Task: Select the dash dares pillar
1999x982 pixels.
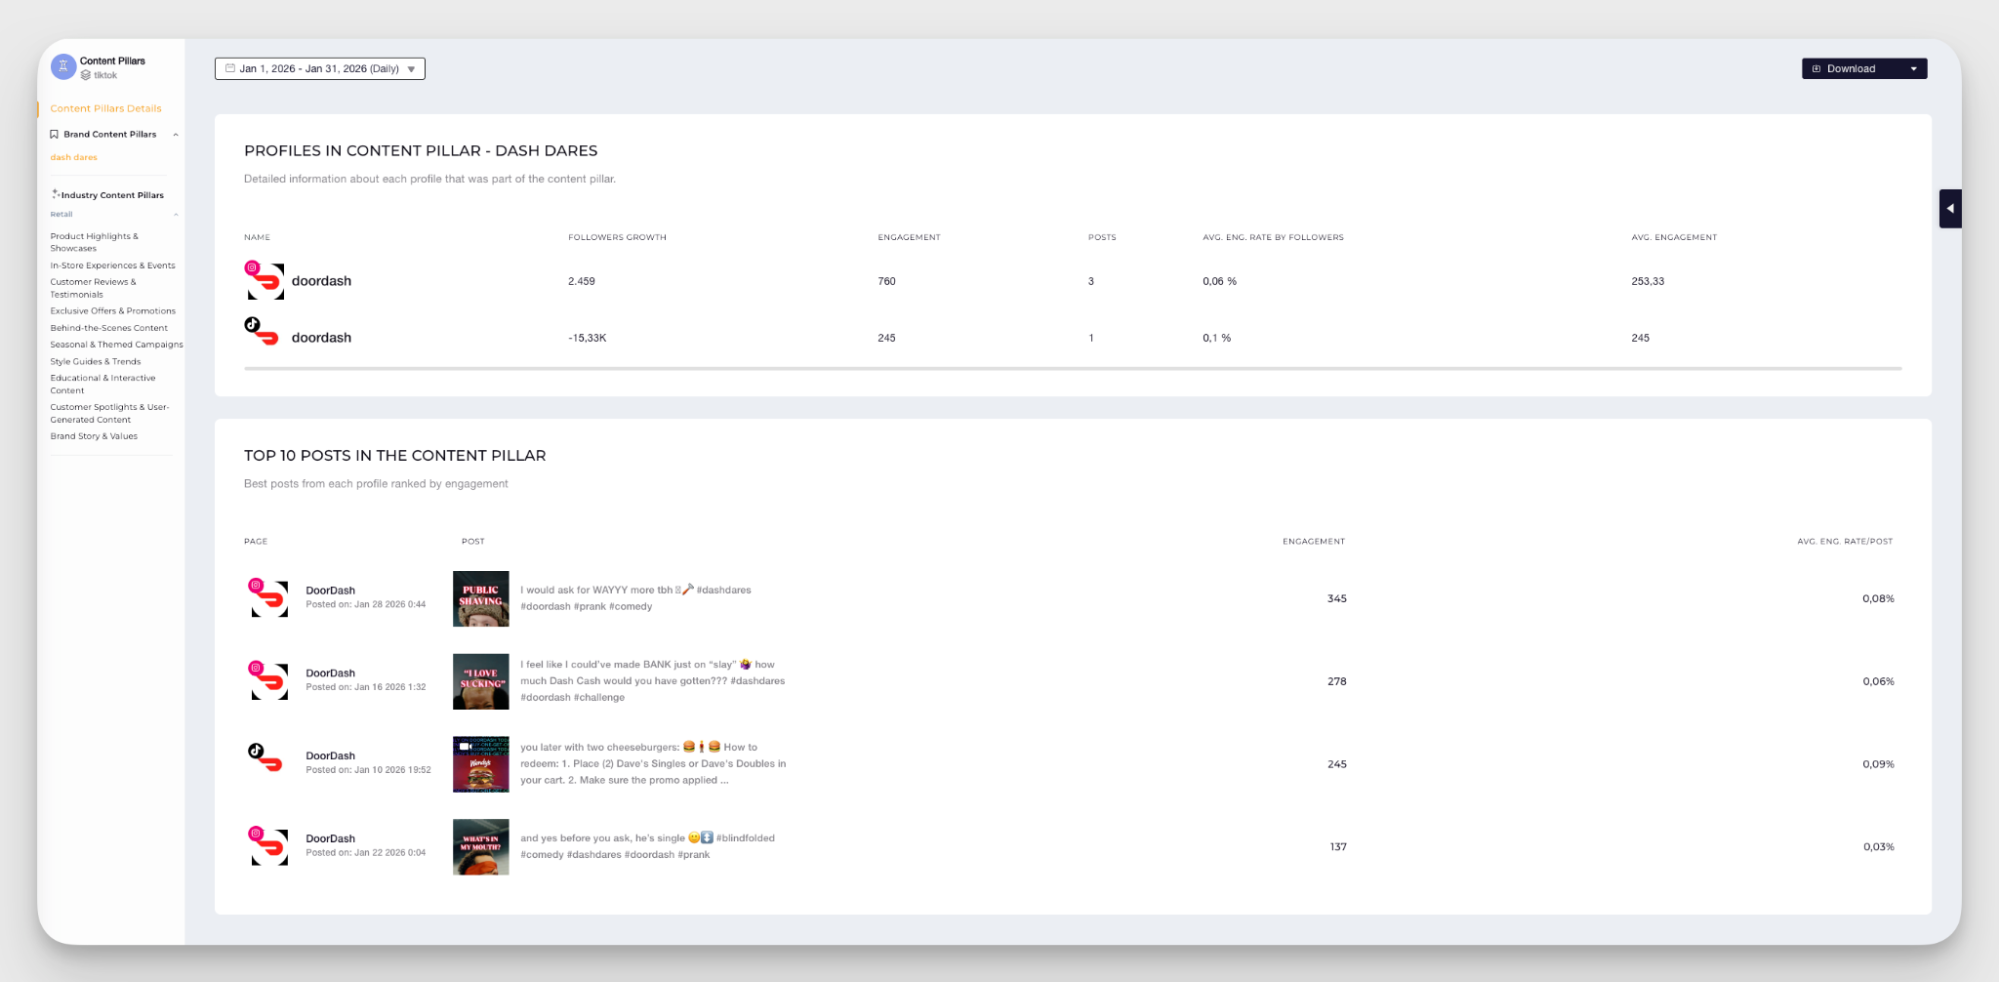Action: click(73, 156)
